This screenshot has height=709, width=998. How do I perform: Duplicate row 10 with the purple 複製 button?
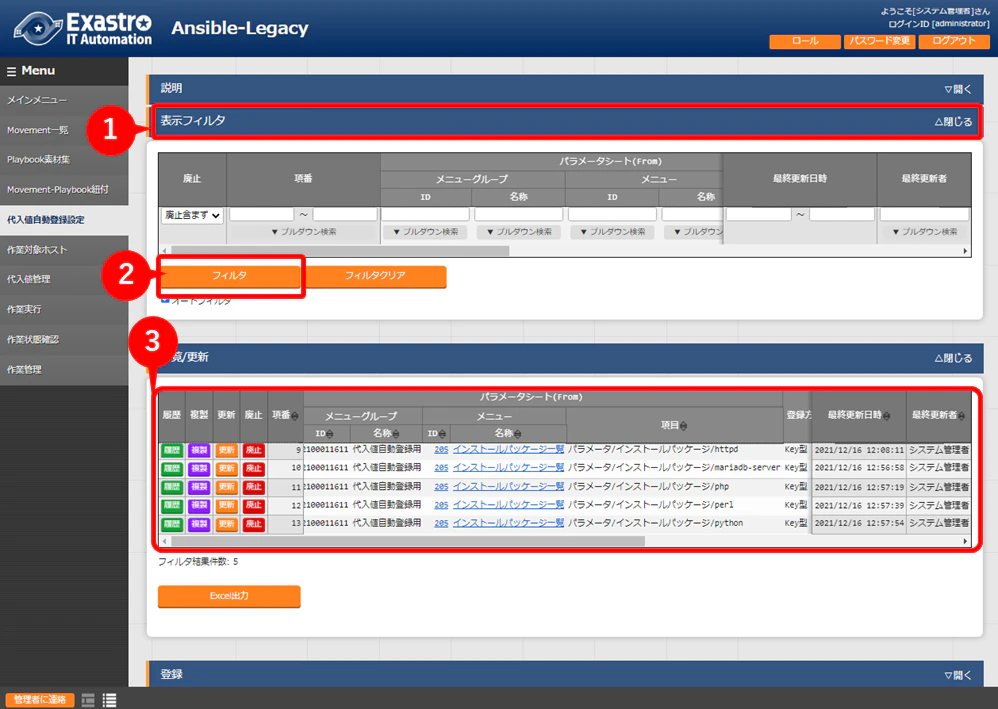point(199,468)
